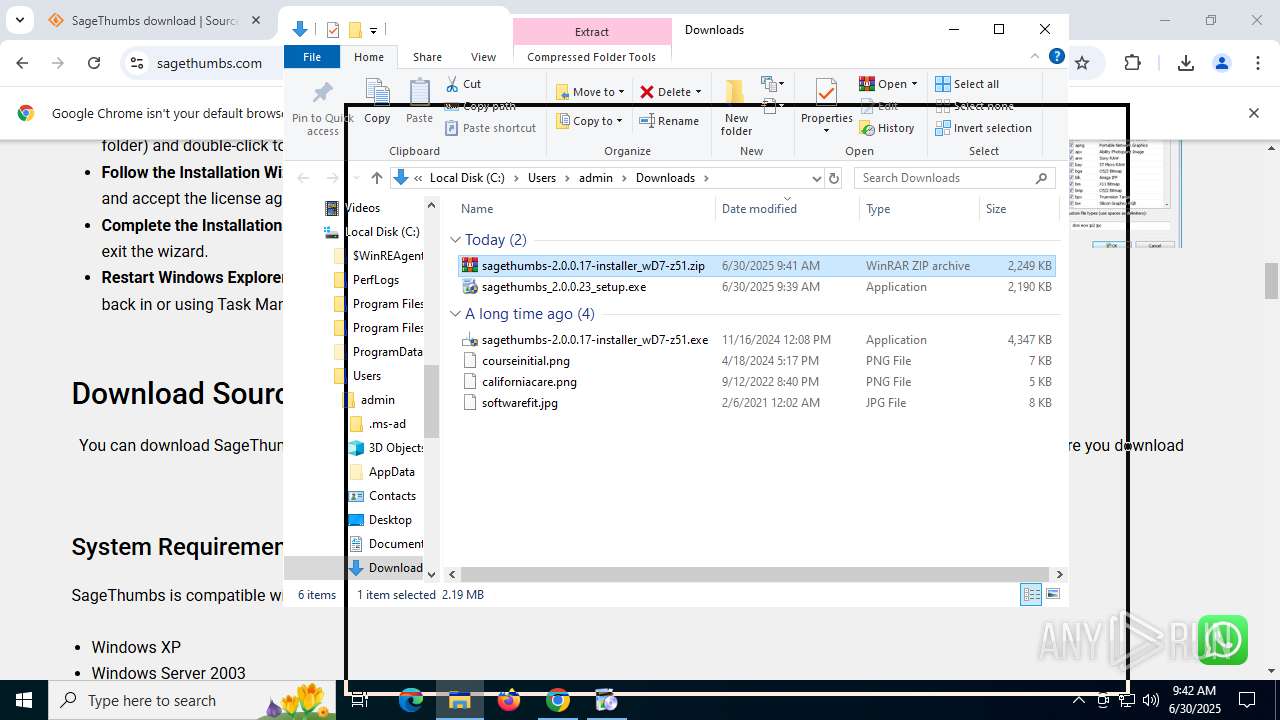Open Customize Quick Access Toolbar dropdown
Image resolution: width=1280 pixels, height=720 pixels.
[374, 31]
